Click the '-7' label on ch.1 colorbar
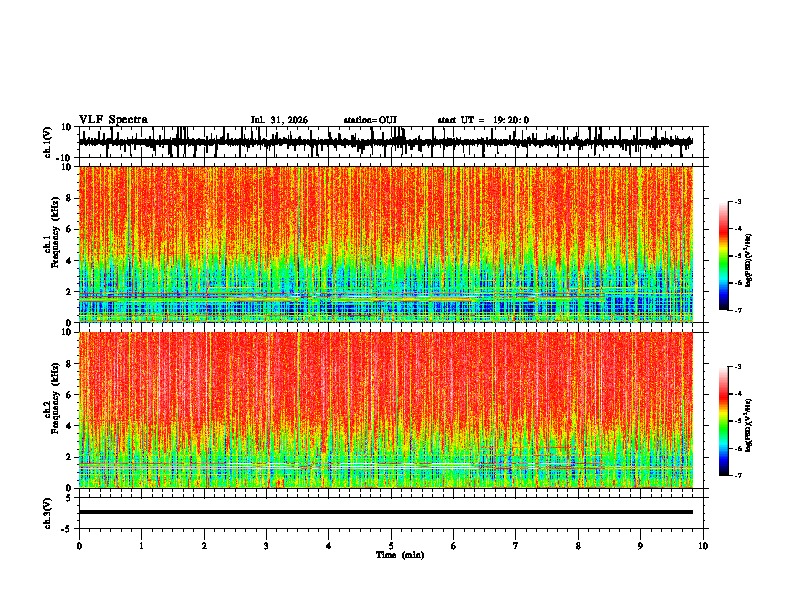The width and height of the screenshot is (792, 612). pos(737,311)
